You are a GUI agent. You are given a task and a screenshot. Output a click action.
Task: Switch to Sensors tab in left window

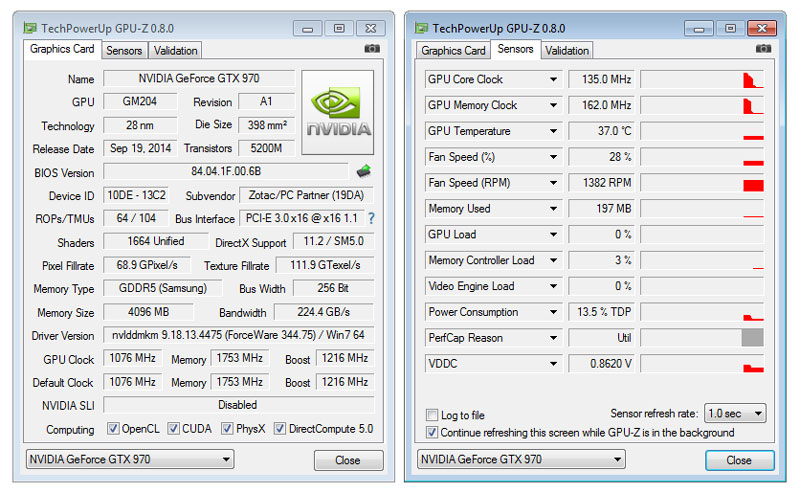pyautogui.click(x=124, y=51)
